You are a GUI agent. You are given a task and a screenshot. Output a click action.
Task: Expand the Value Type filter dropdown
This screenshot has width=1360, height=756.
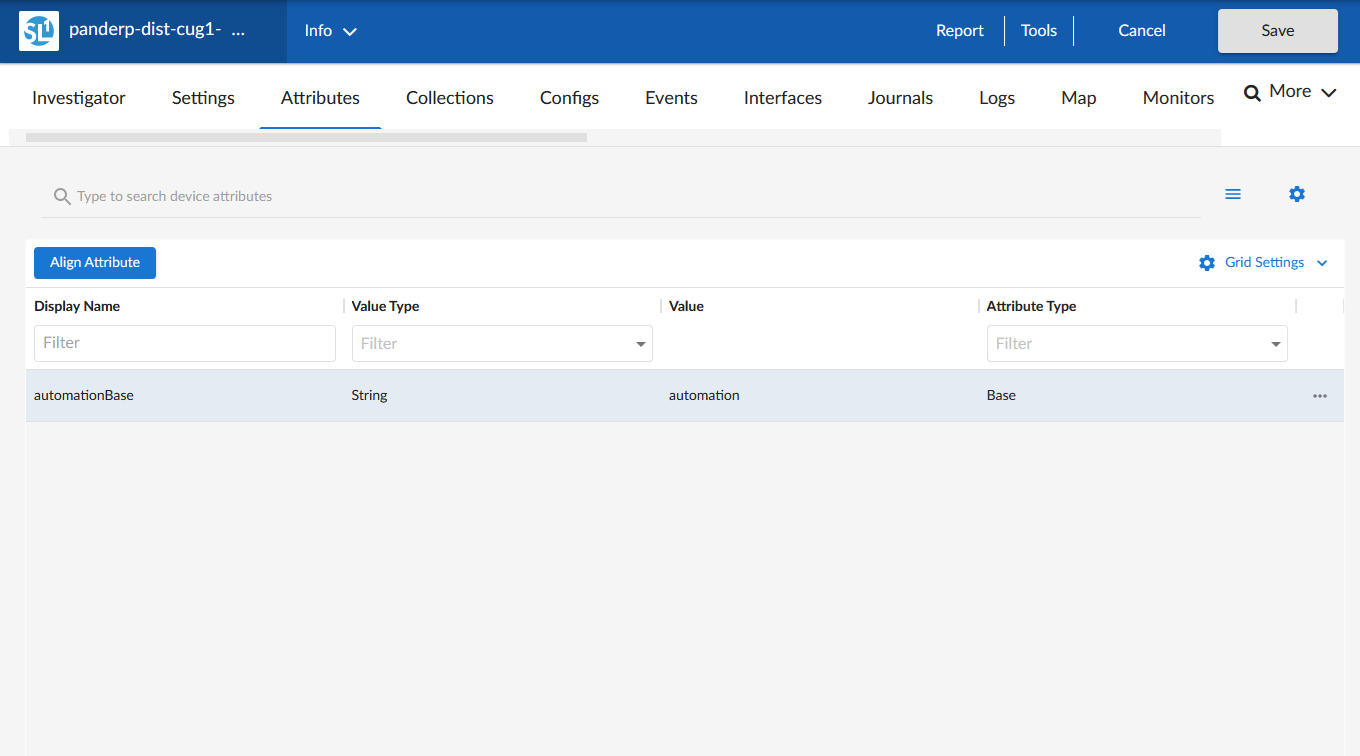click(x=640, y=344)
